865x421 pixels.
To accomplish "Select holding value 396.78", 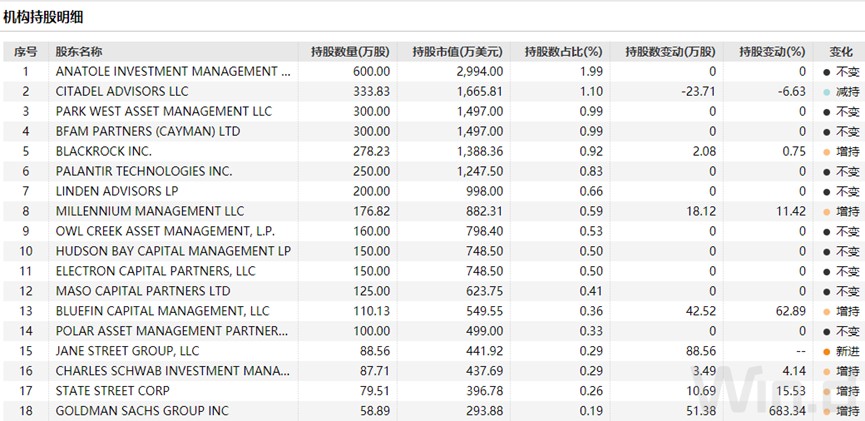I will tap(484, 391).
